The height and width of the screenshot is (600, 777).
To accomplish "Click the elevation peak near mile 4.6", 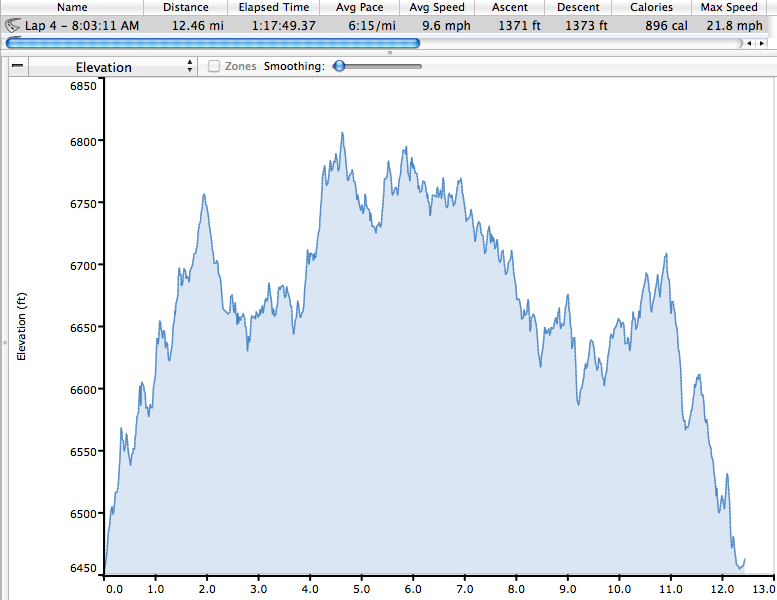I will pyautogui.click(x=342, y=133).
